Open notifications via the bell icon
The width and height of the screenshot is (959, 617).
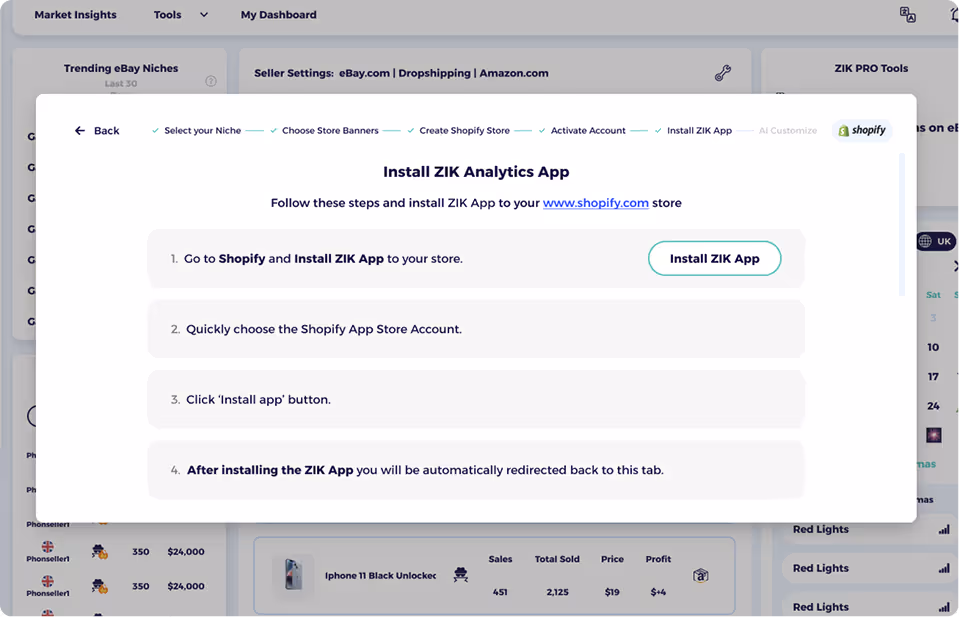click(953, 13)
